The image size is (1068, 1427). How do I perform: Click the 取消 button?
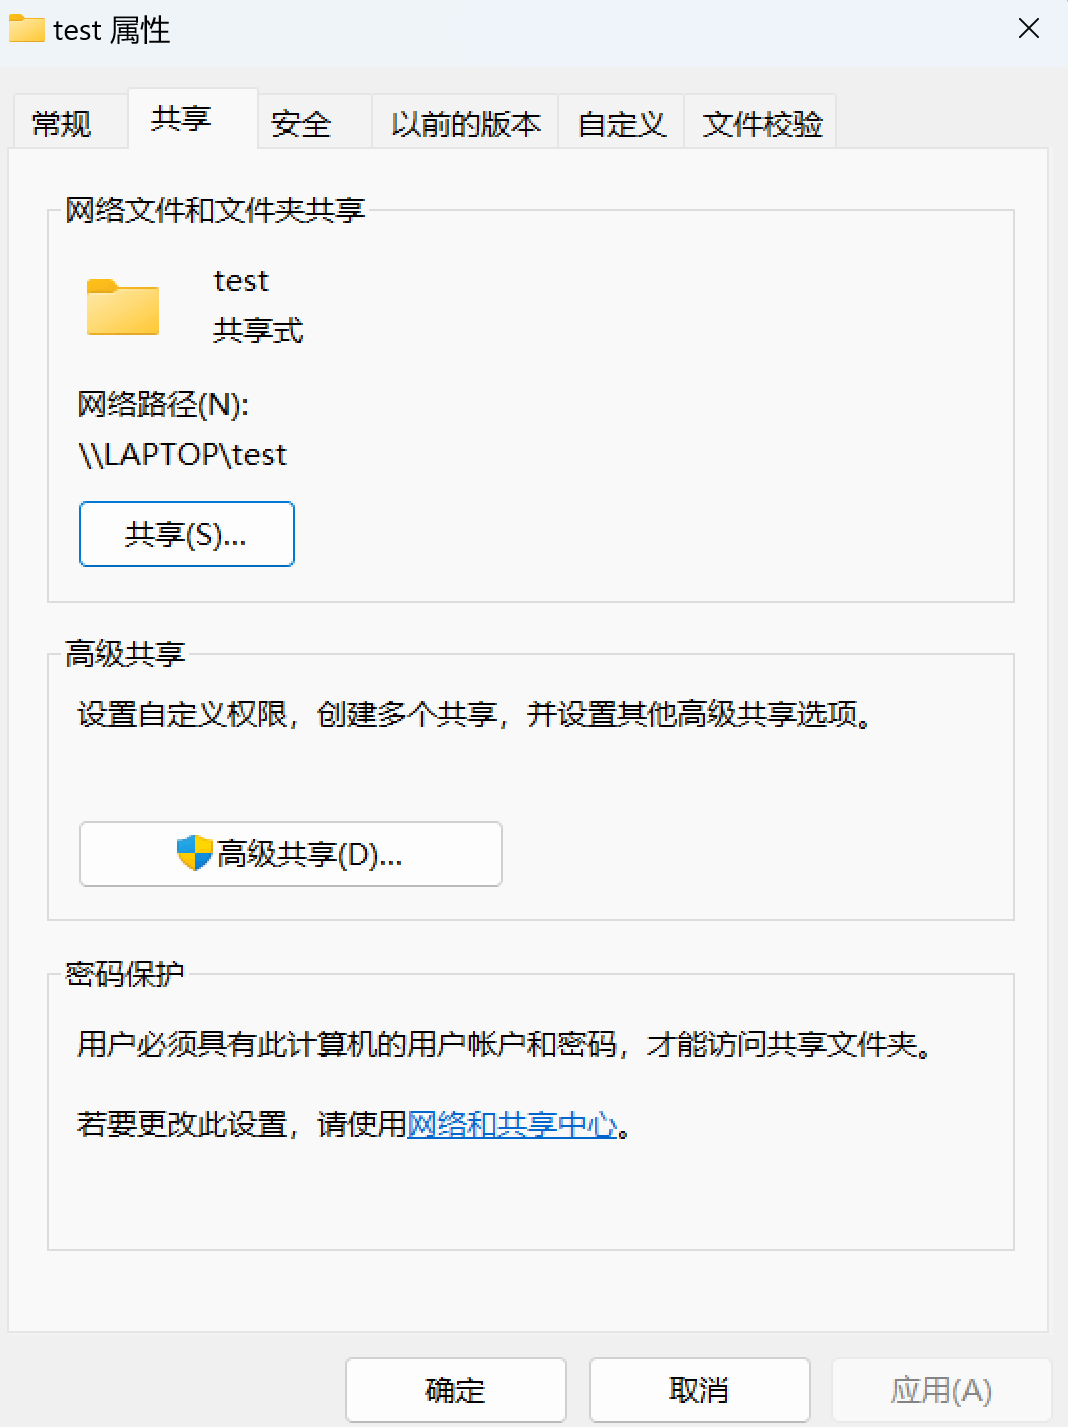pos(700,1390)
